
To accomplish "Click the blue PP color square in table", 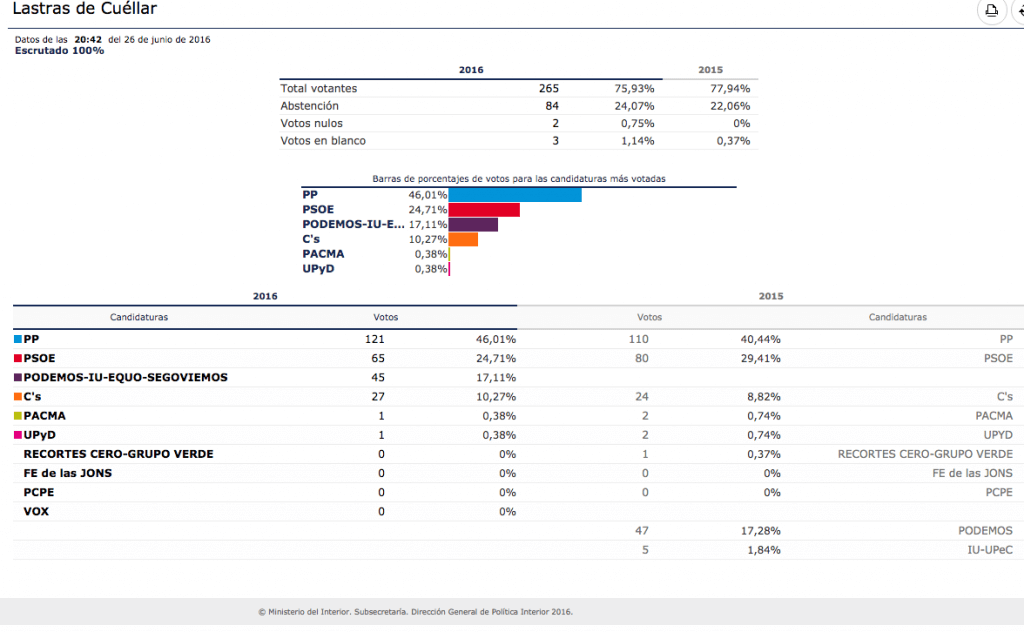I will (x=18, y=340).
